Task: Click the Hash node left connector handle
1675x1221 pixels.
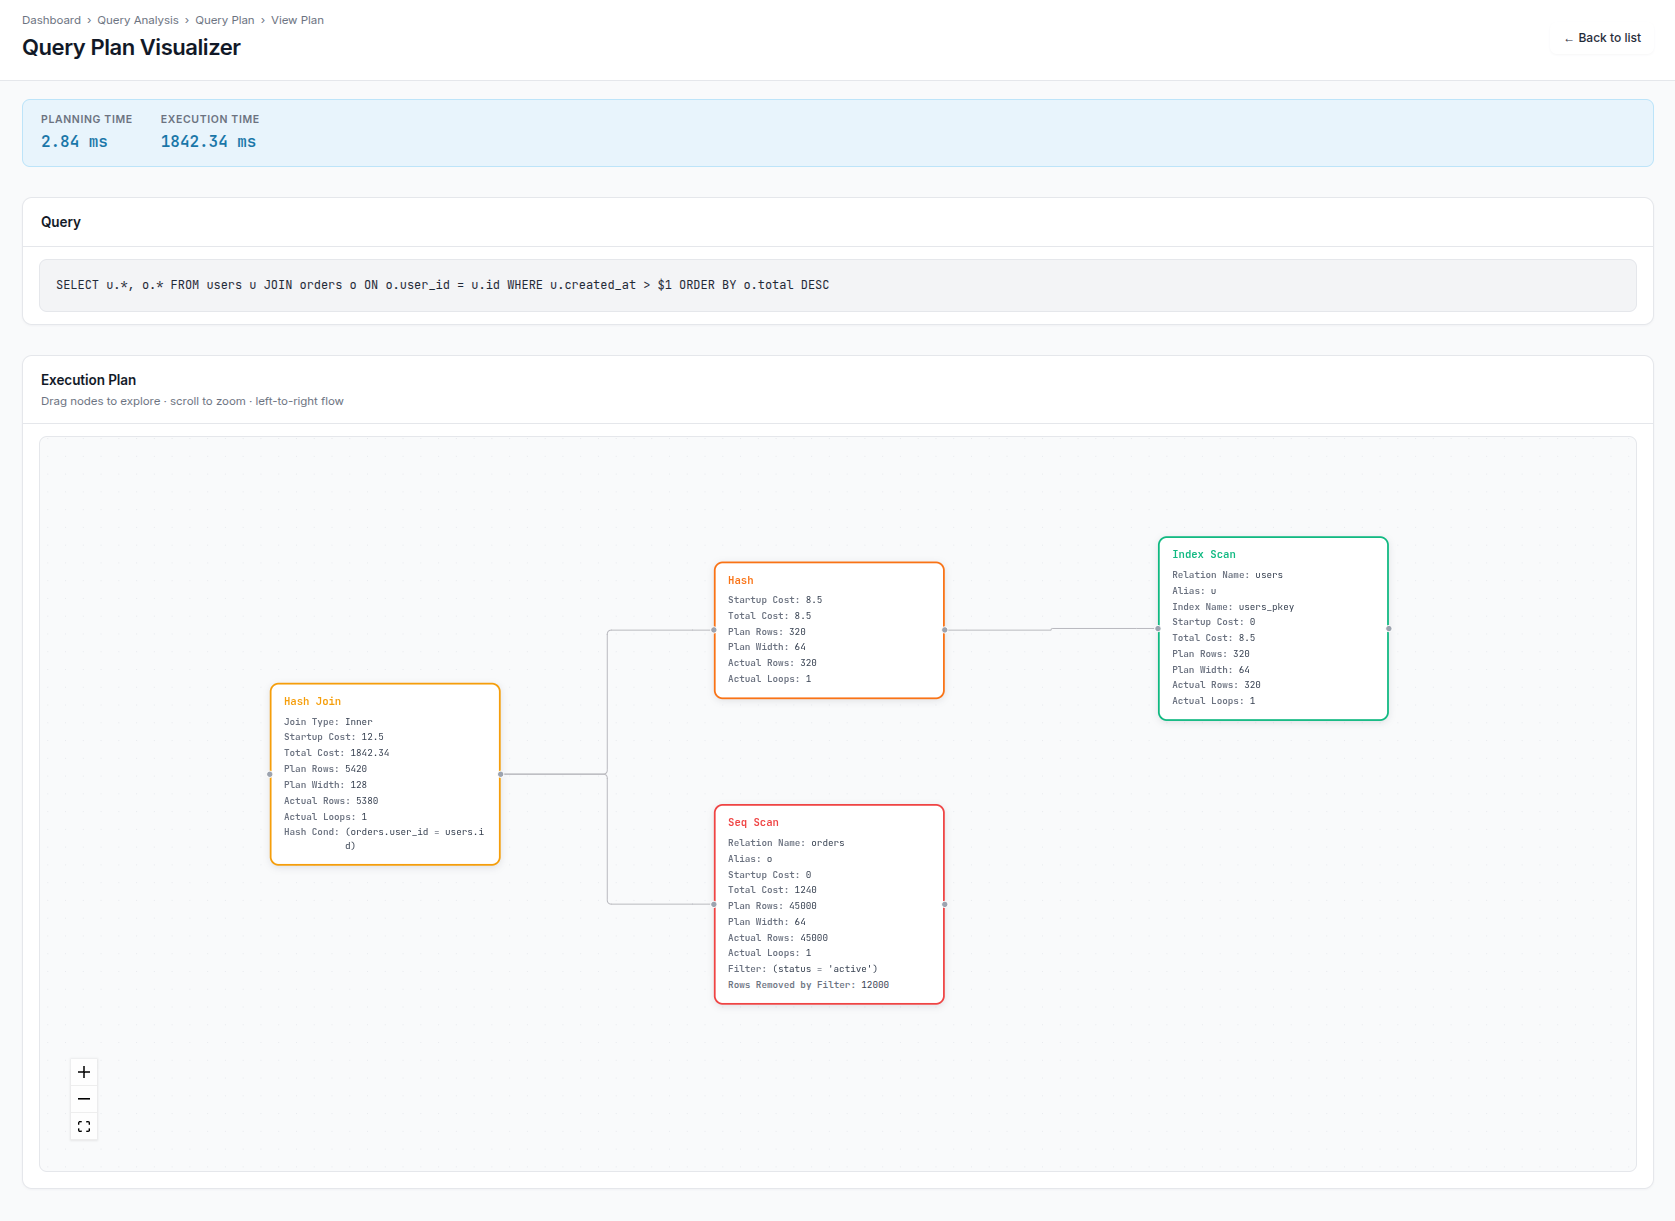Action: click(x=714, y=630)
